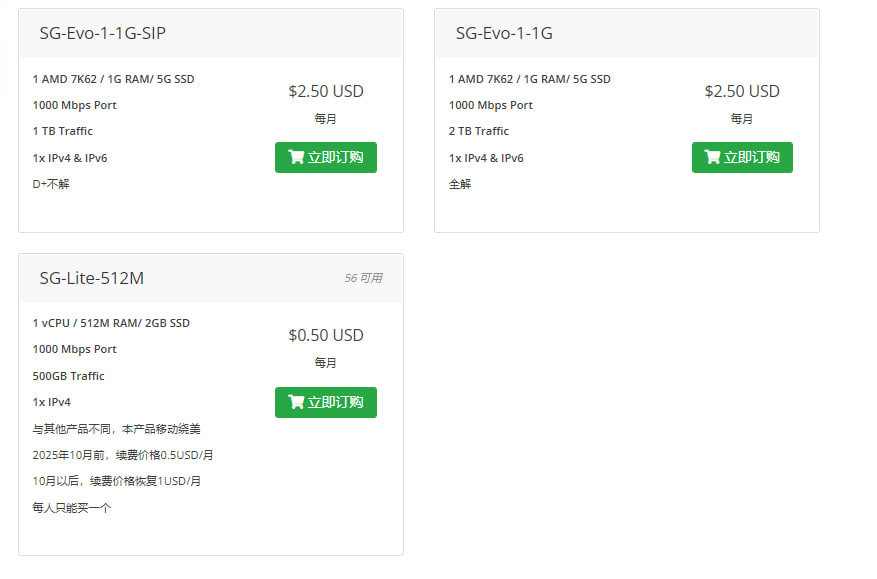
Task: Click 立即订购 on the SG-Evo-1-1G plan
Action: click(x=742, y=157)
